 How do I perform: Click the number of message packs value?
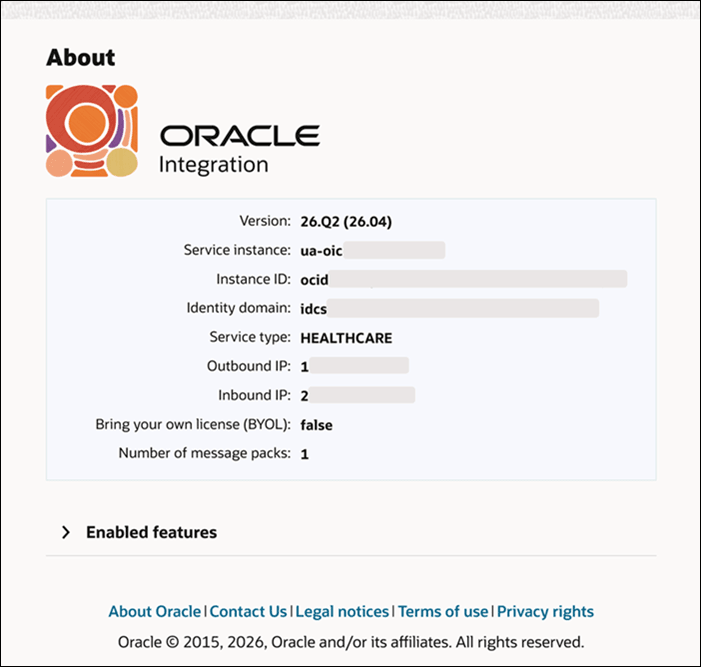pos(304,454)
